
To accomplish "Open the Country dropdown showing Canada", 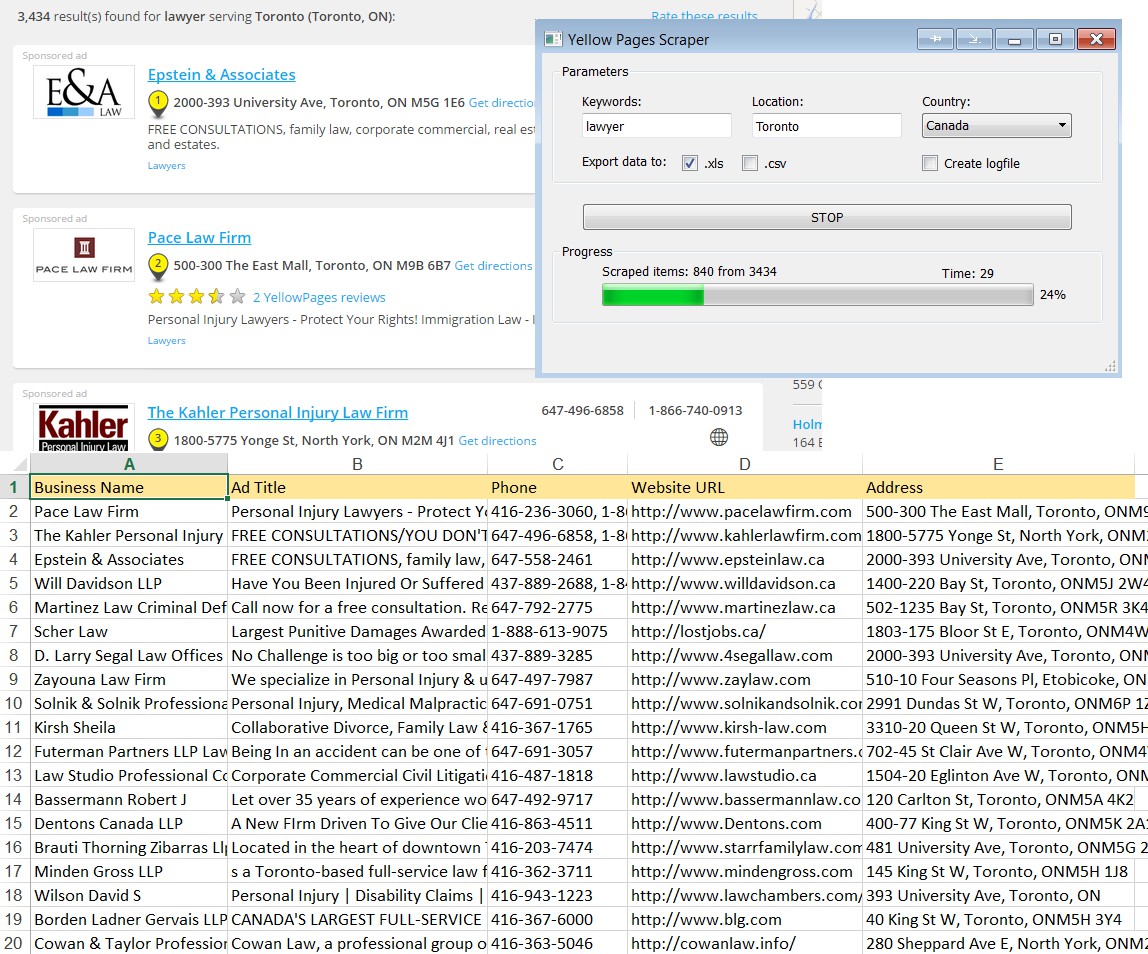I will pyautogui.click(x=996, y=125).
